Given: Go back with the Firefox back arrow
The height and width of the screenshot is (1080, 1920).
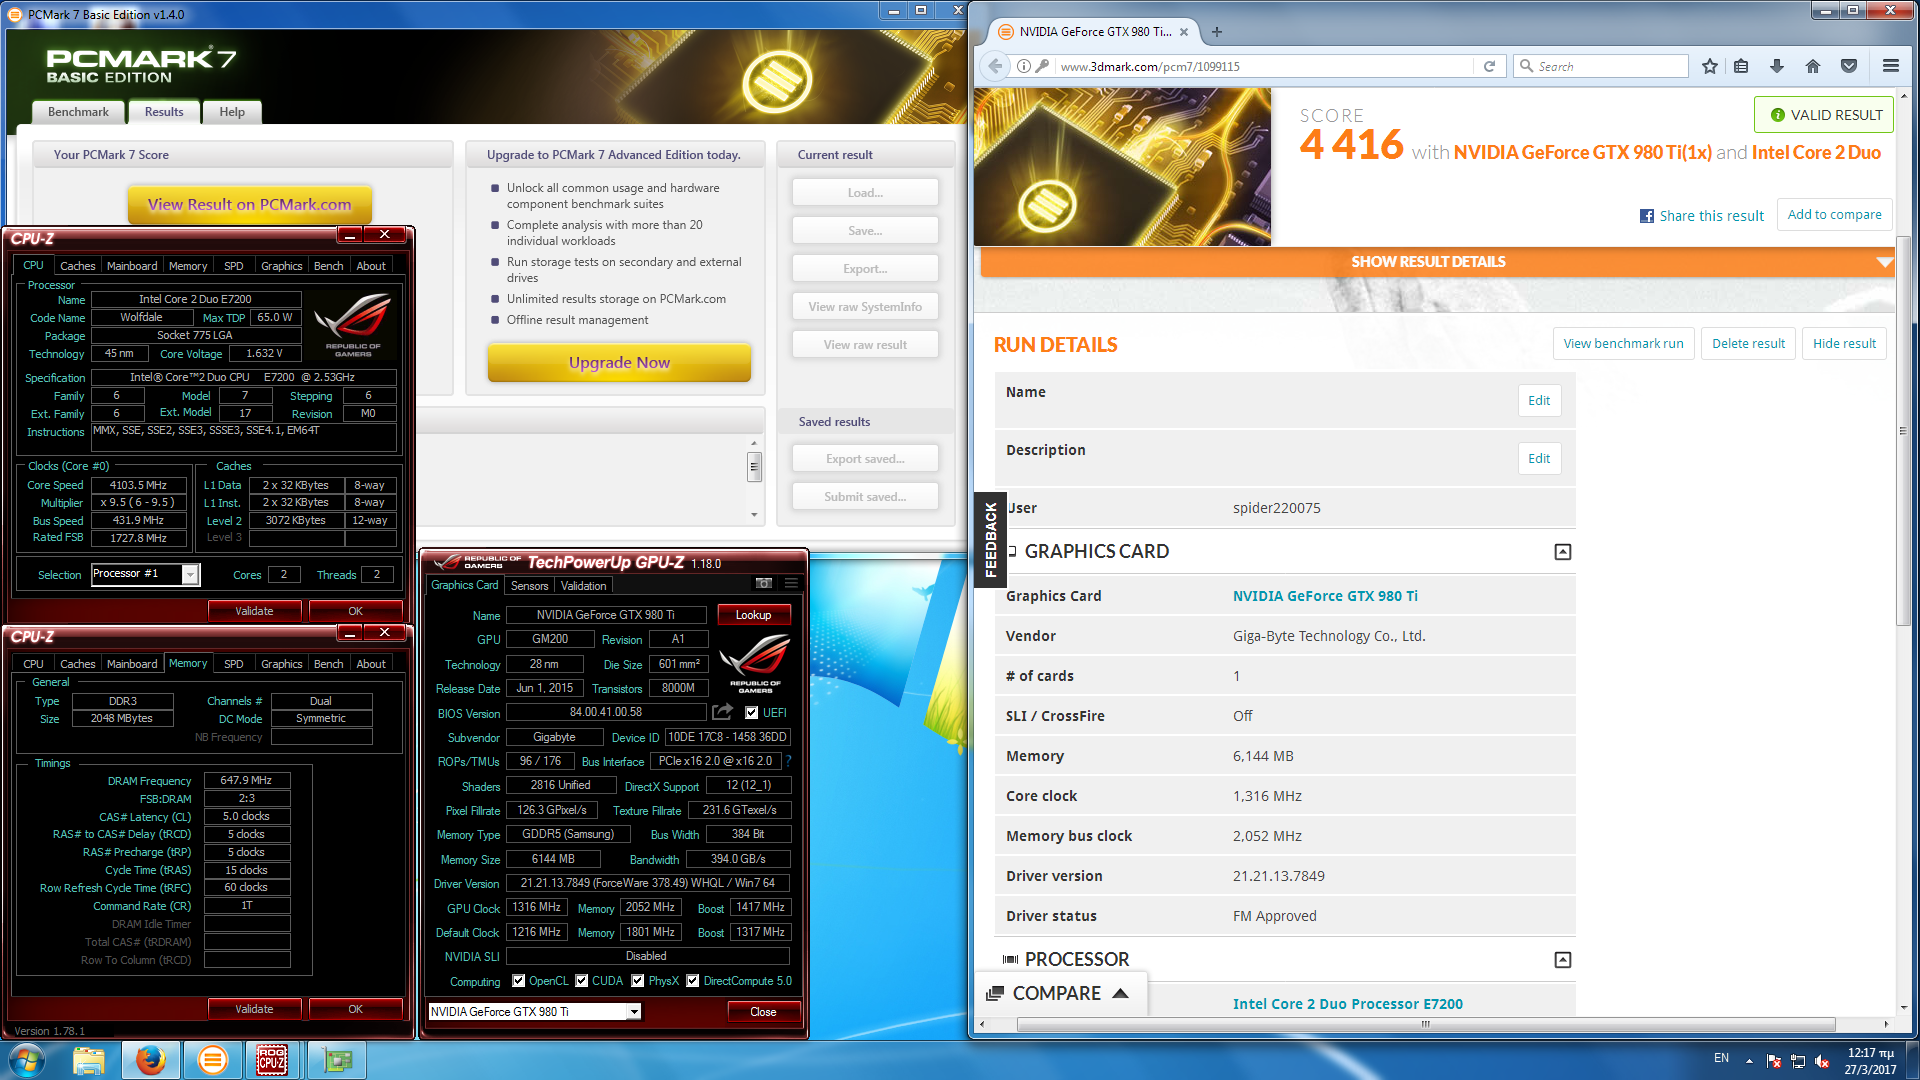Looking at the screenshot, I should pos(995,66).
